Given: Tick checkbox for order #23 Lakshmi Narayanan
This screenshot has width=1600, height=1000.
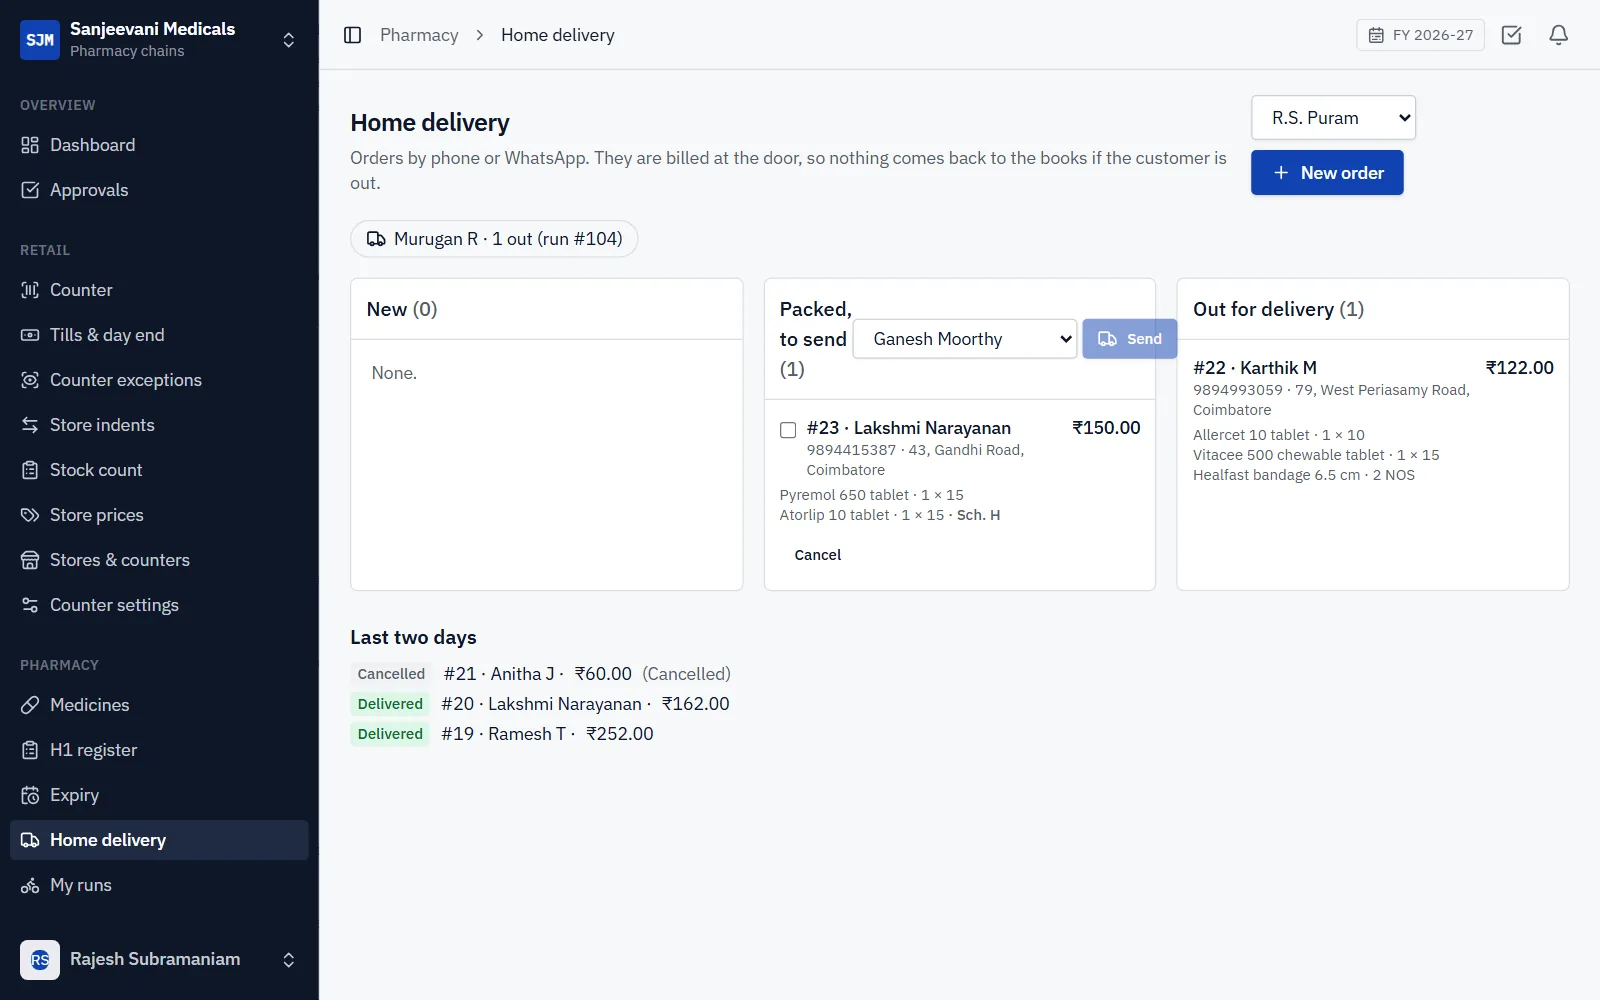Looking at the screenshot, I should pos(788,430).
